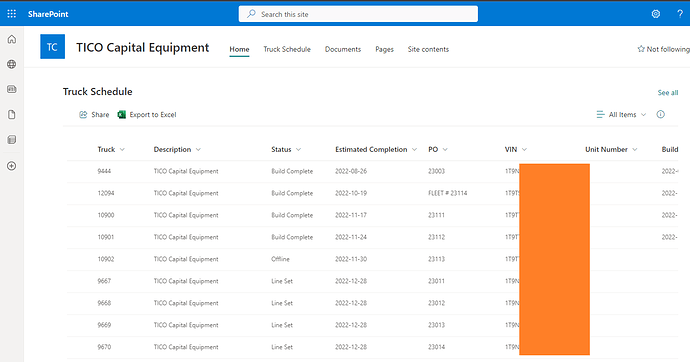The width and height of the screenshot is (690, 362).
Task: Expand the All Items view dropdown
Action: [621, 114]
